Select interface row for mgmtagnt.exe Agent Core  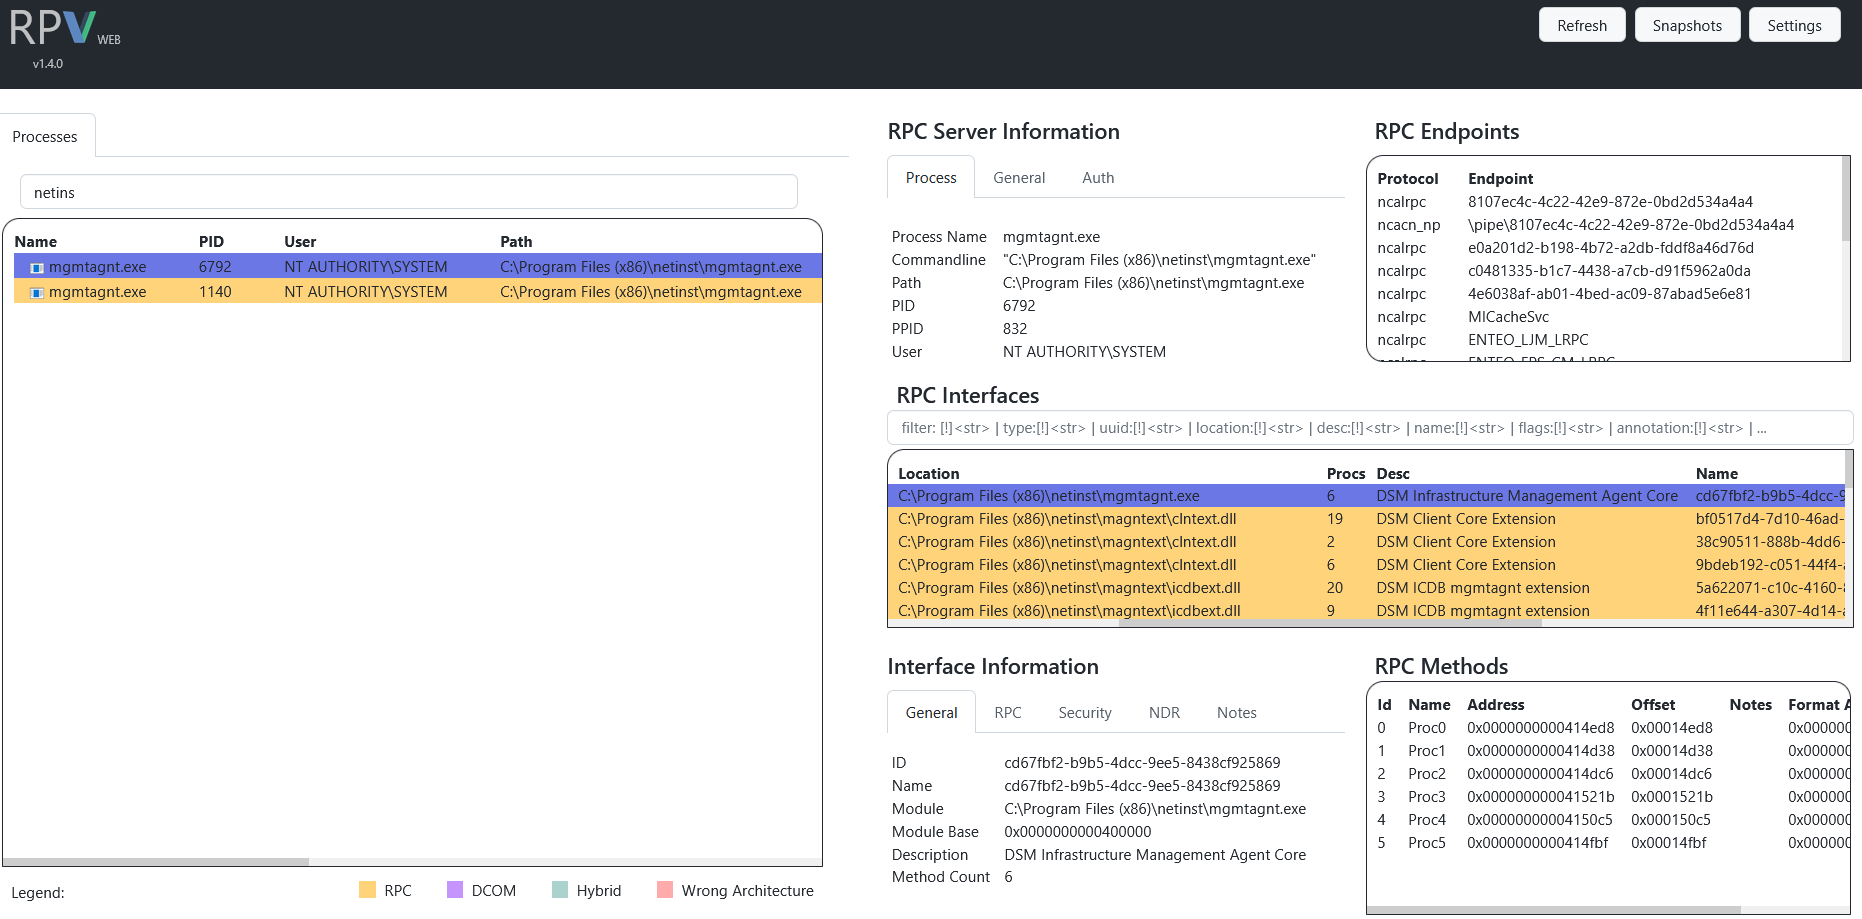(1366, 496)
